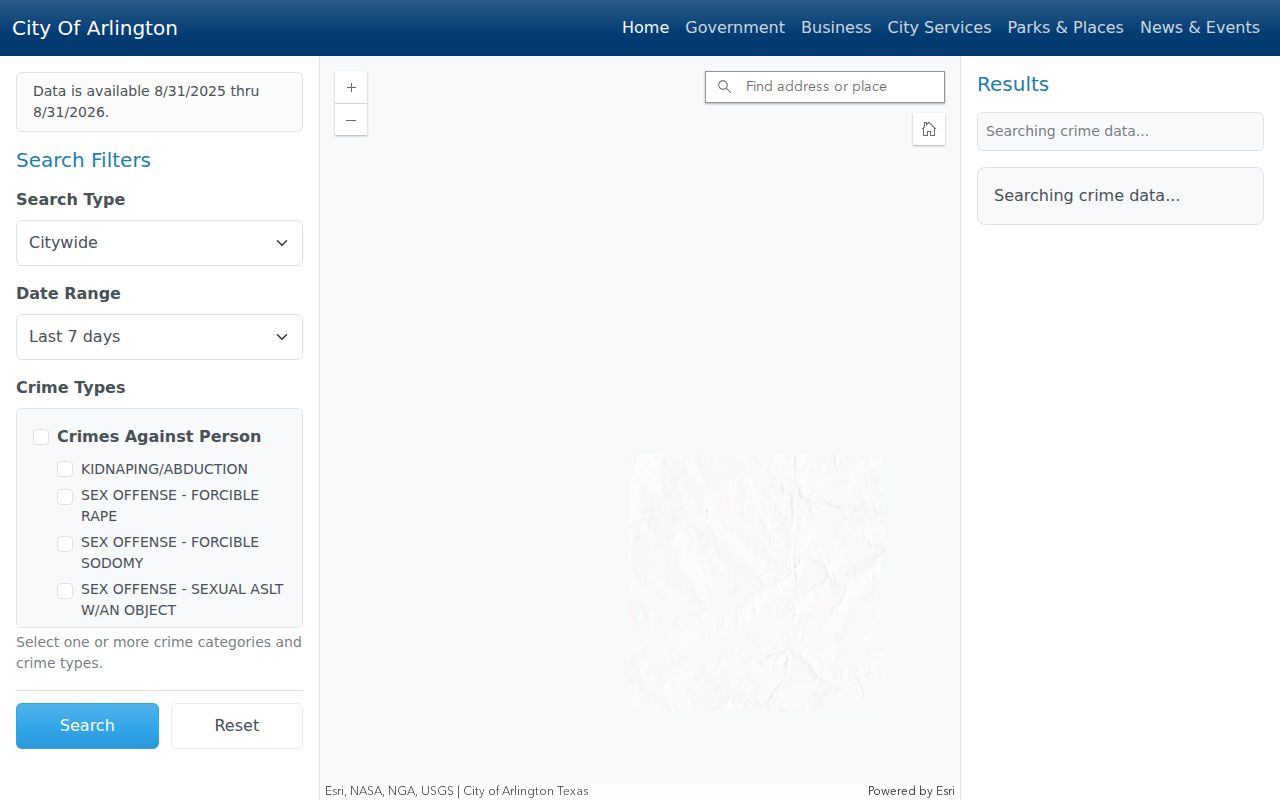
Task: Click the 'Select one or more crime categories' hint
Action: [159, 653]
